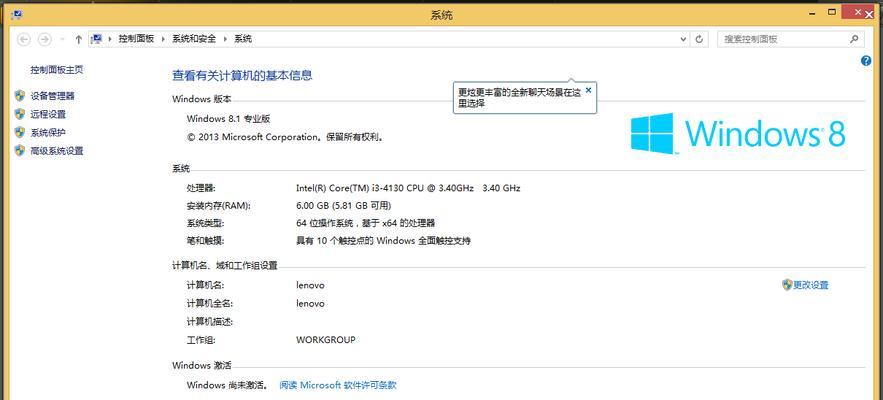Click the Microsoft Corporation copyright line
Image resolution: width=883 pixels, height=400 pixels.
[286, 137]
